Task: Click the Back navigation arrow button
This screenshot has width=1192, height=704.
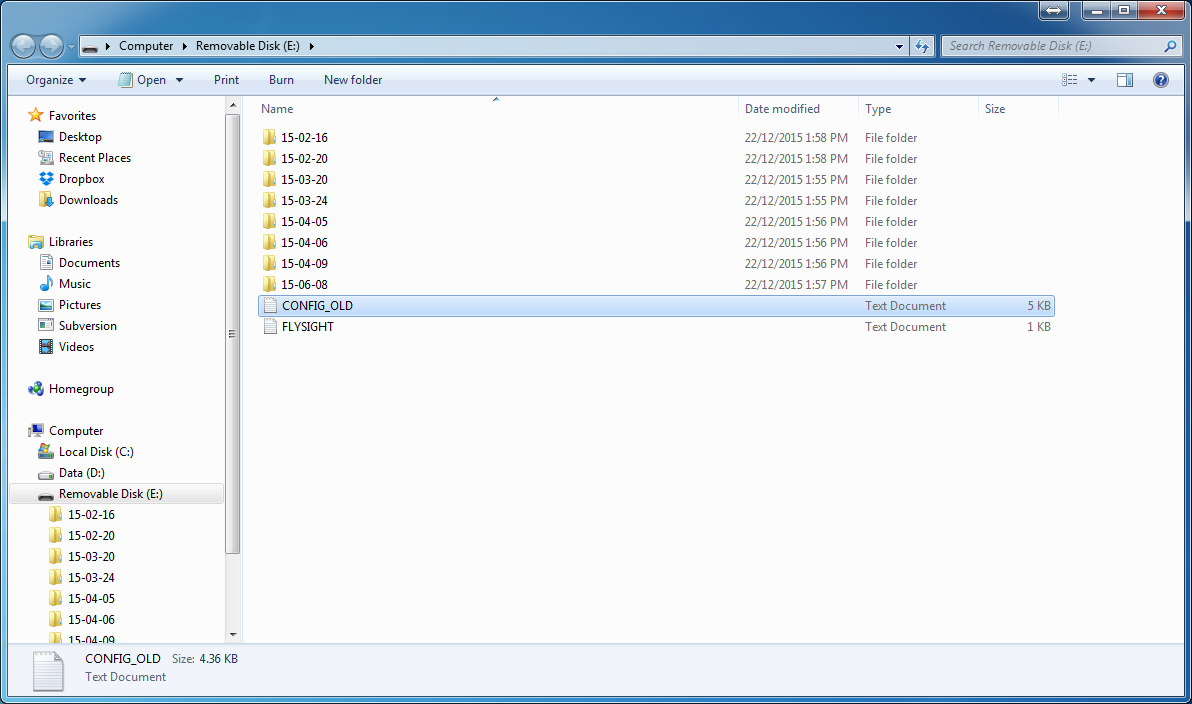Action: pos(24,46)
